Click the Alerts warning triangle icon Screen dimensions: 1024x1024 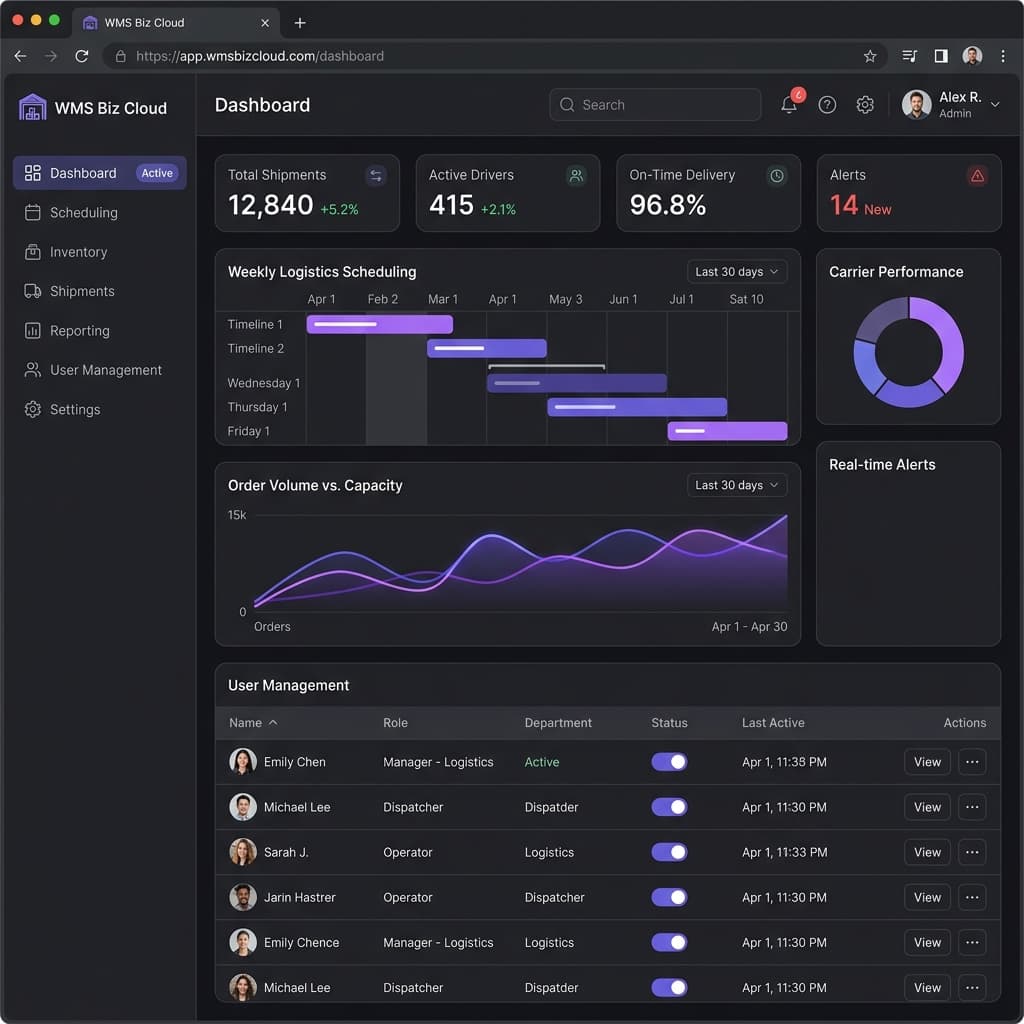click(x=977, y=176)
